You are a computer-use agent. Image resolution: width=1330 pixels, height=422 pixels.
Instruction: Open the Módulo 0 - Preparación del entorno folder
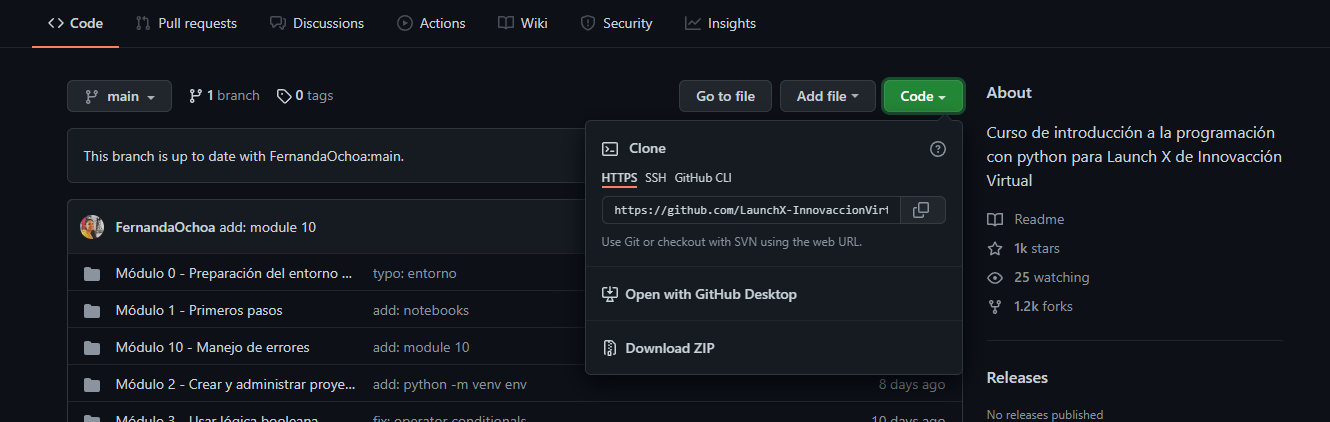click(x=234, y=273)
